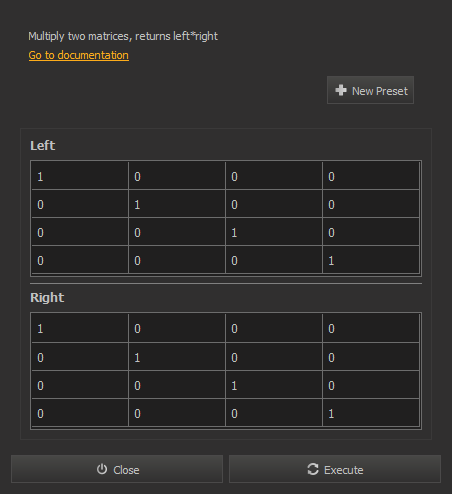Select Right matrix first row first cell
This screenshot has width=452, height=494.
click(80, 328)
